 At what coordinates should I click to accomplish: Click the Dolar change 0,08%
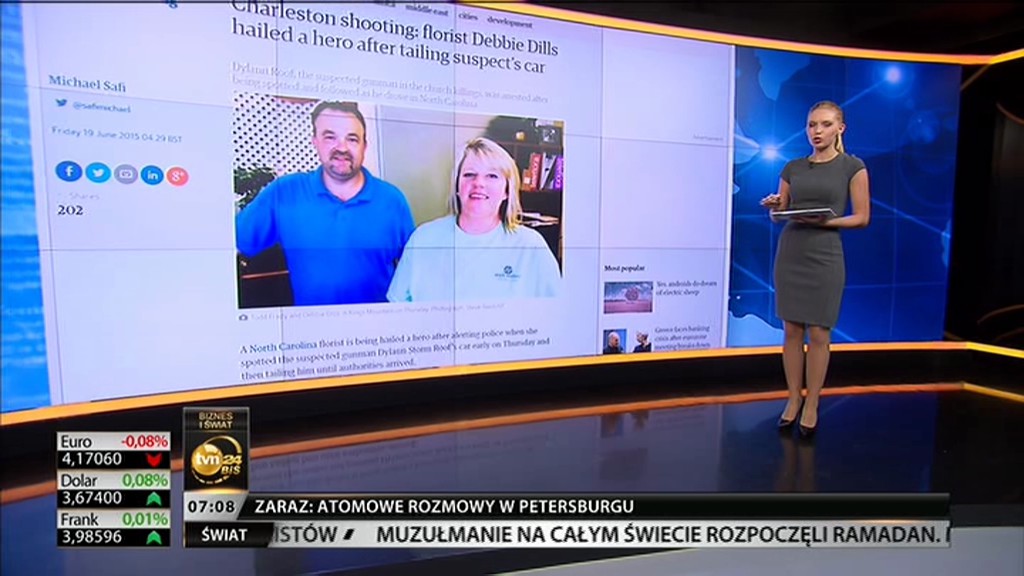(144, 481)
